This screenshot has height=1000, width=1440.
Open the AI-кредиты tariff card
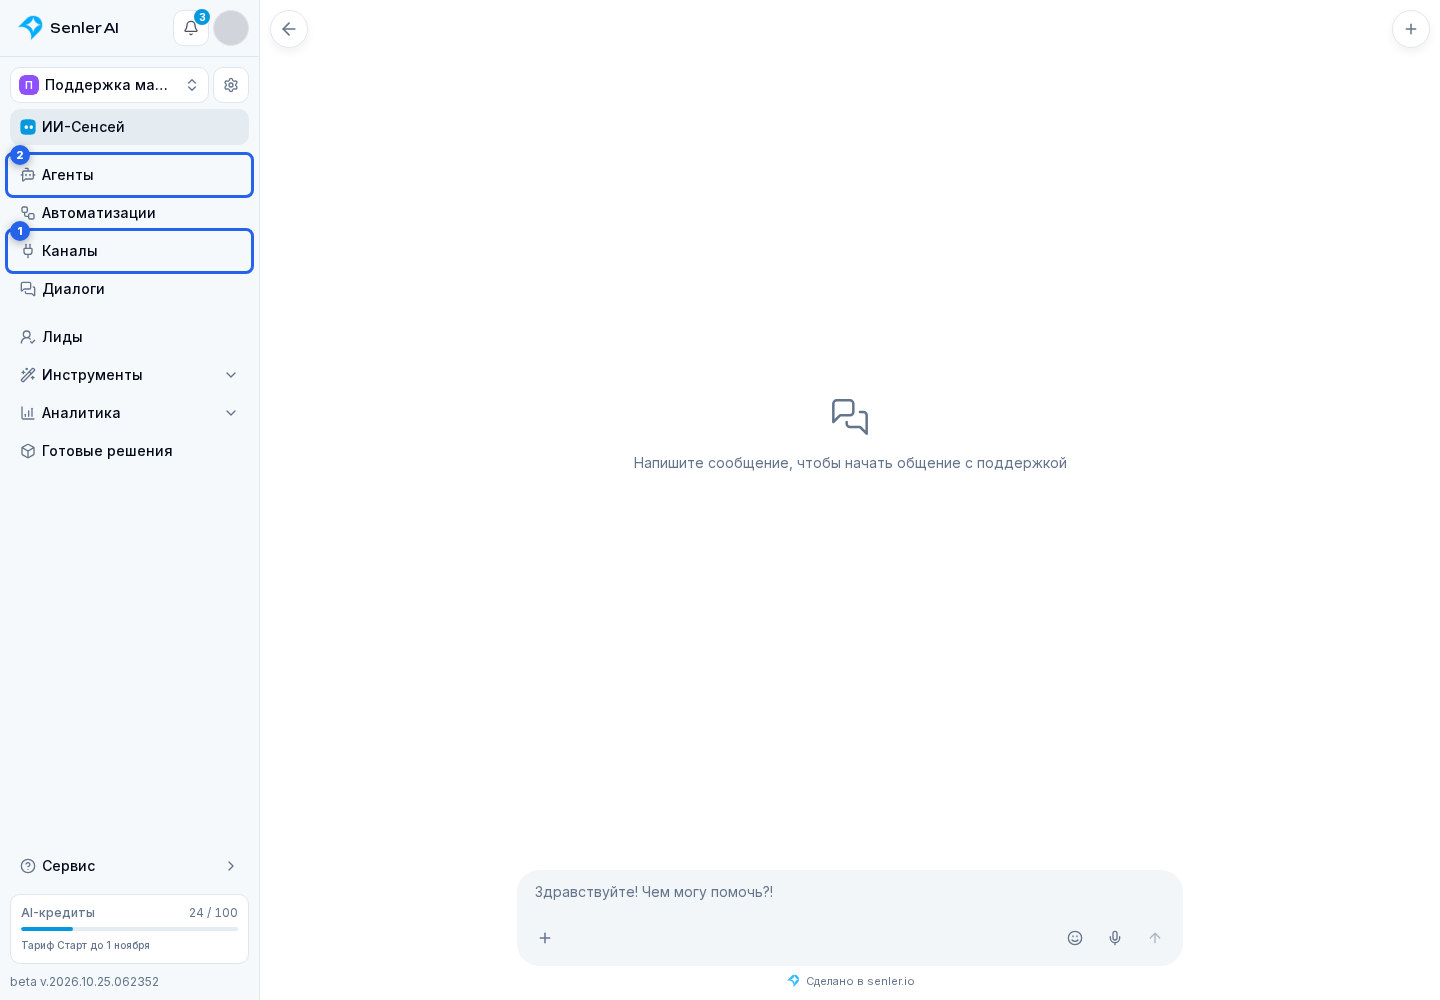(130, 929)
